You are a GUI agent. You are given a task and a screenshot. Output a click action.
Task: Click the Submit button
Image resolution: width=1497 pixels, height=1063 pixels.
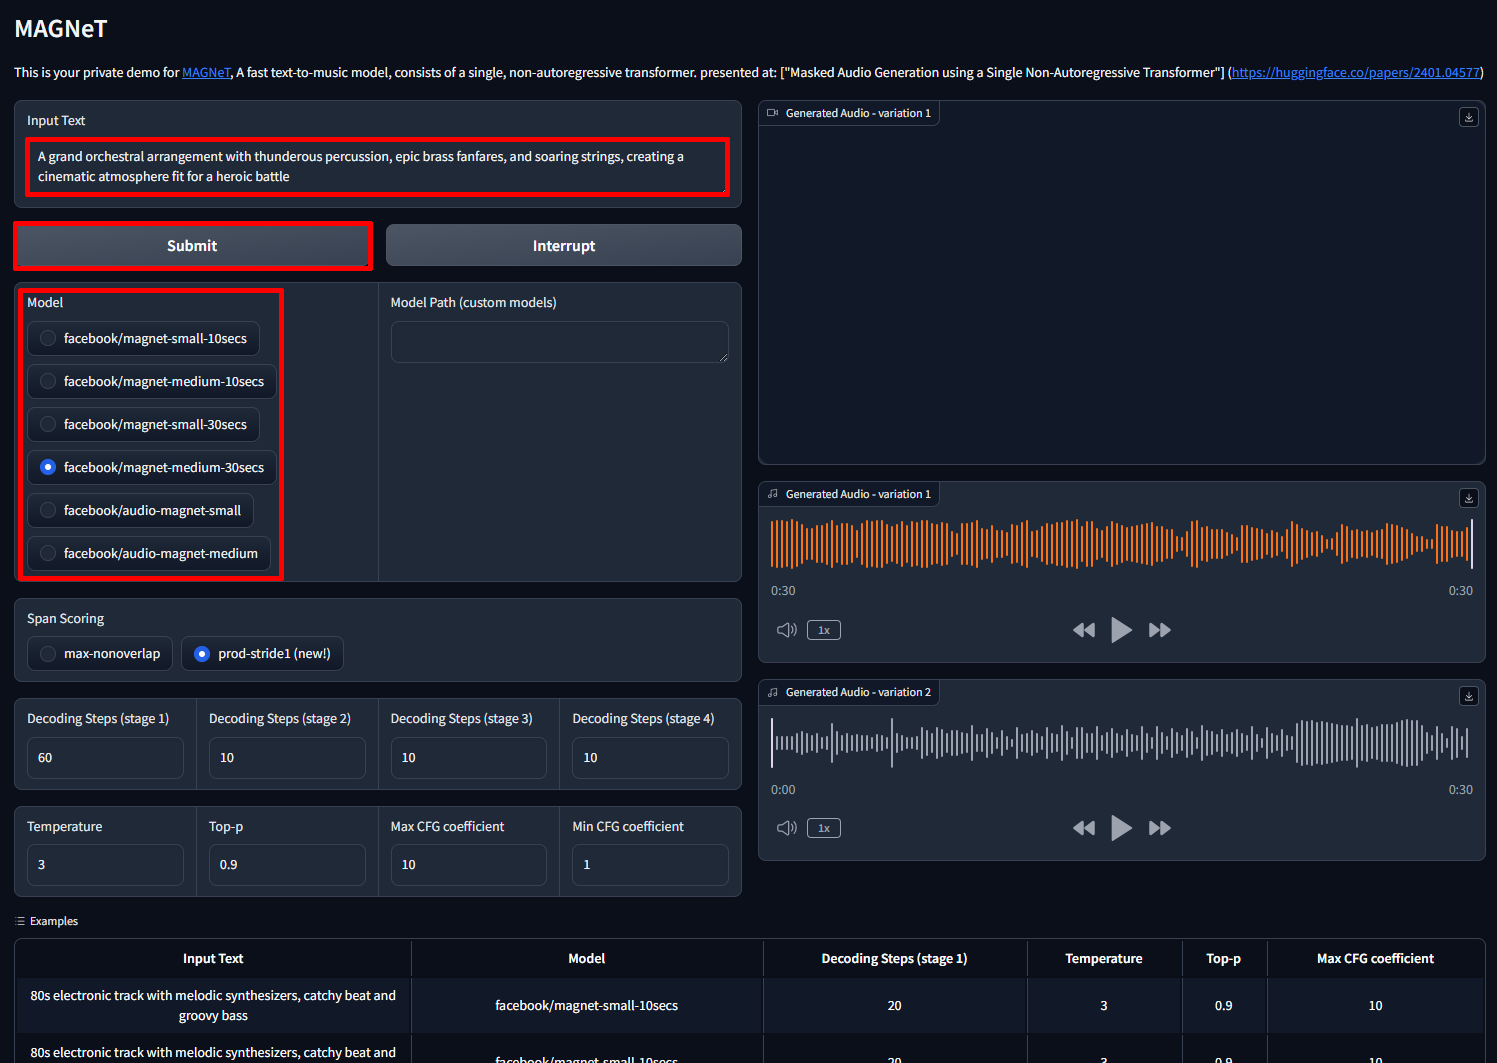pyautogui.click(x=192, y=245)
